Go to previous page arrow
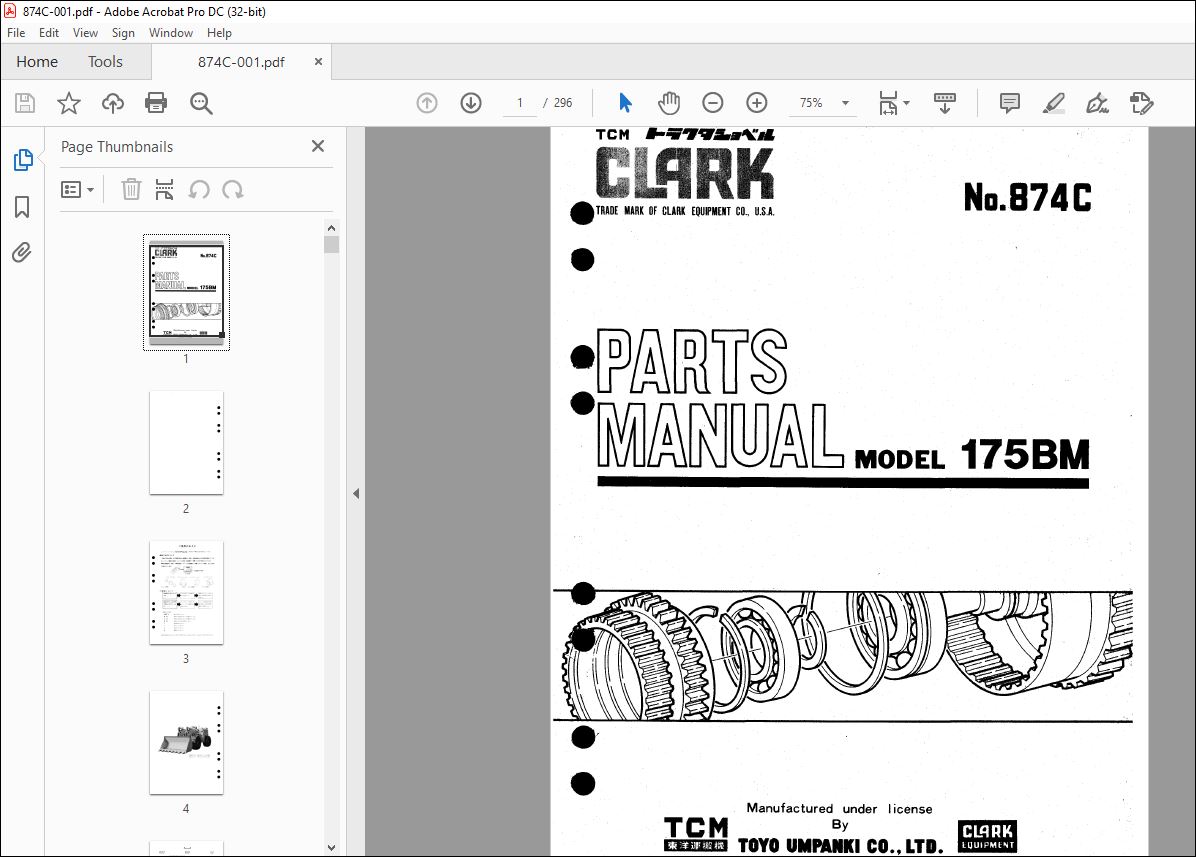 427,103
